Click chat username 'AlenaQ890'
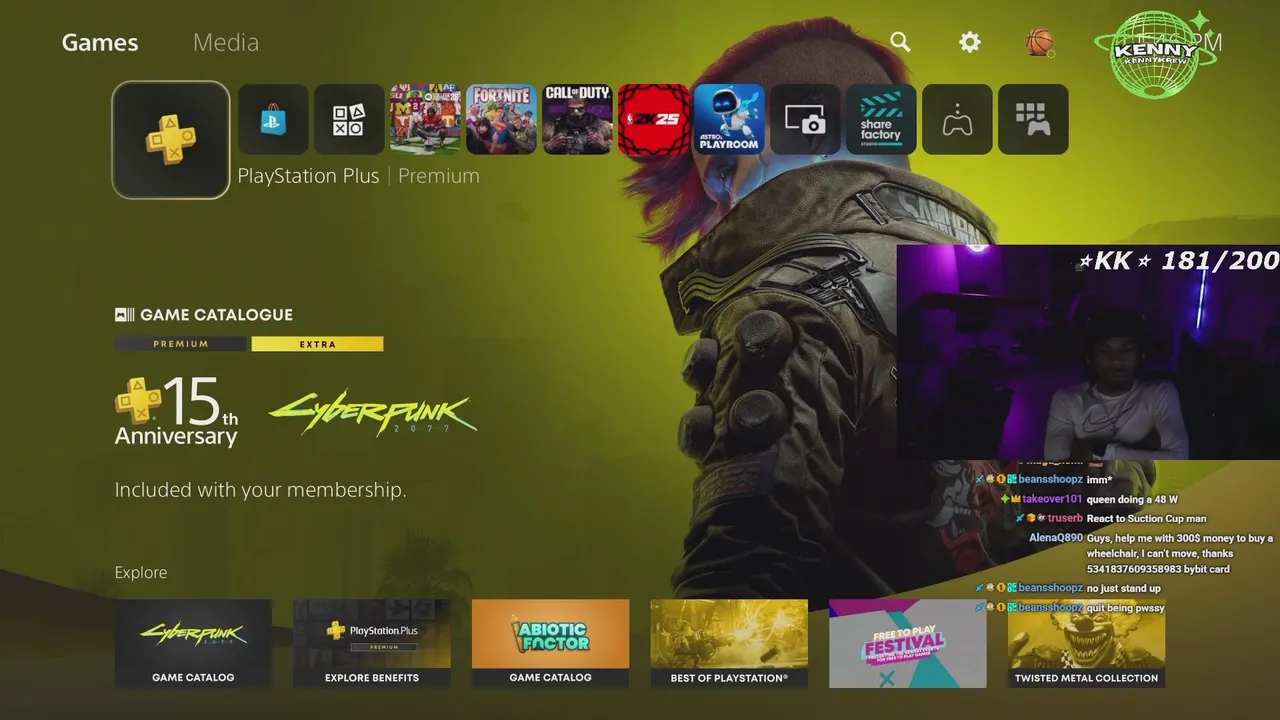 (x=1056, y=538)
